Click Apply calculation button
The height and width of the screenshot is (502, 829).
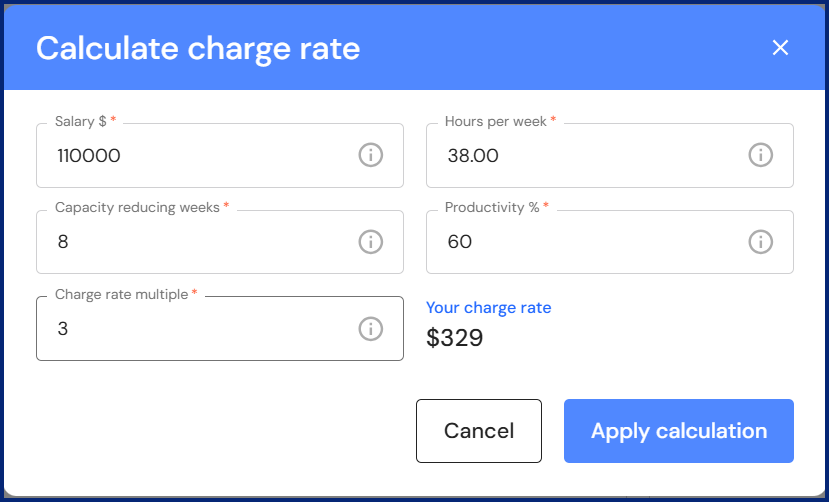(x=679, y=431)
